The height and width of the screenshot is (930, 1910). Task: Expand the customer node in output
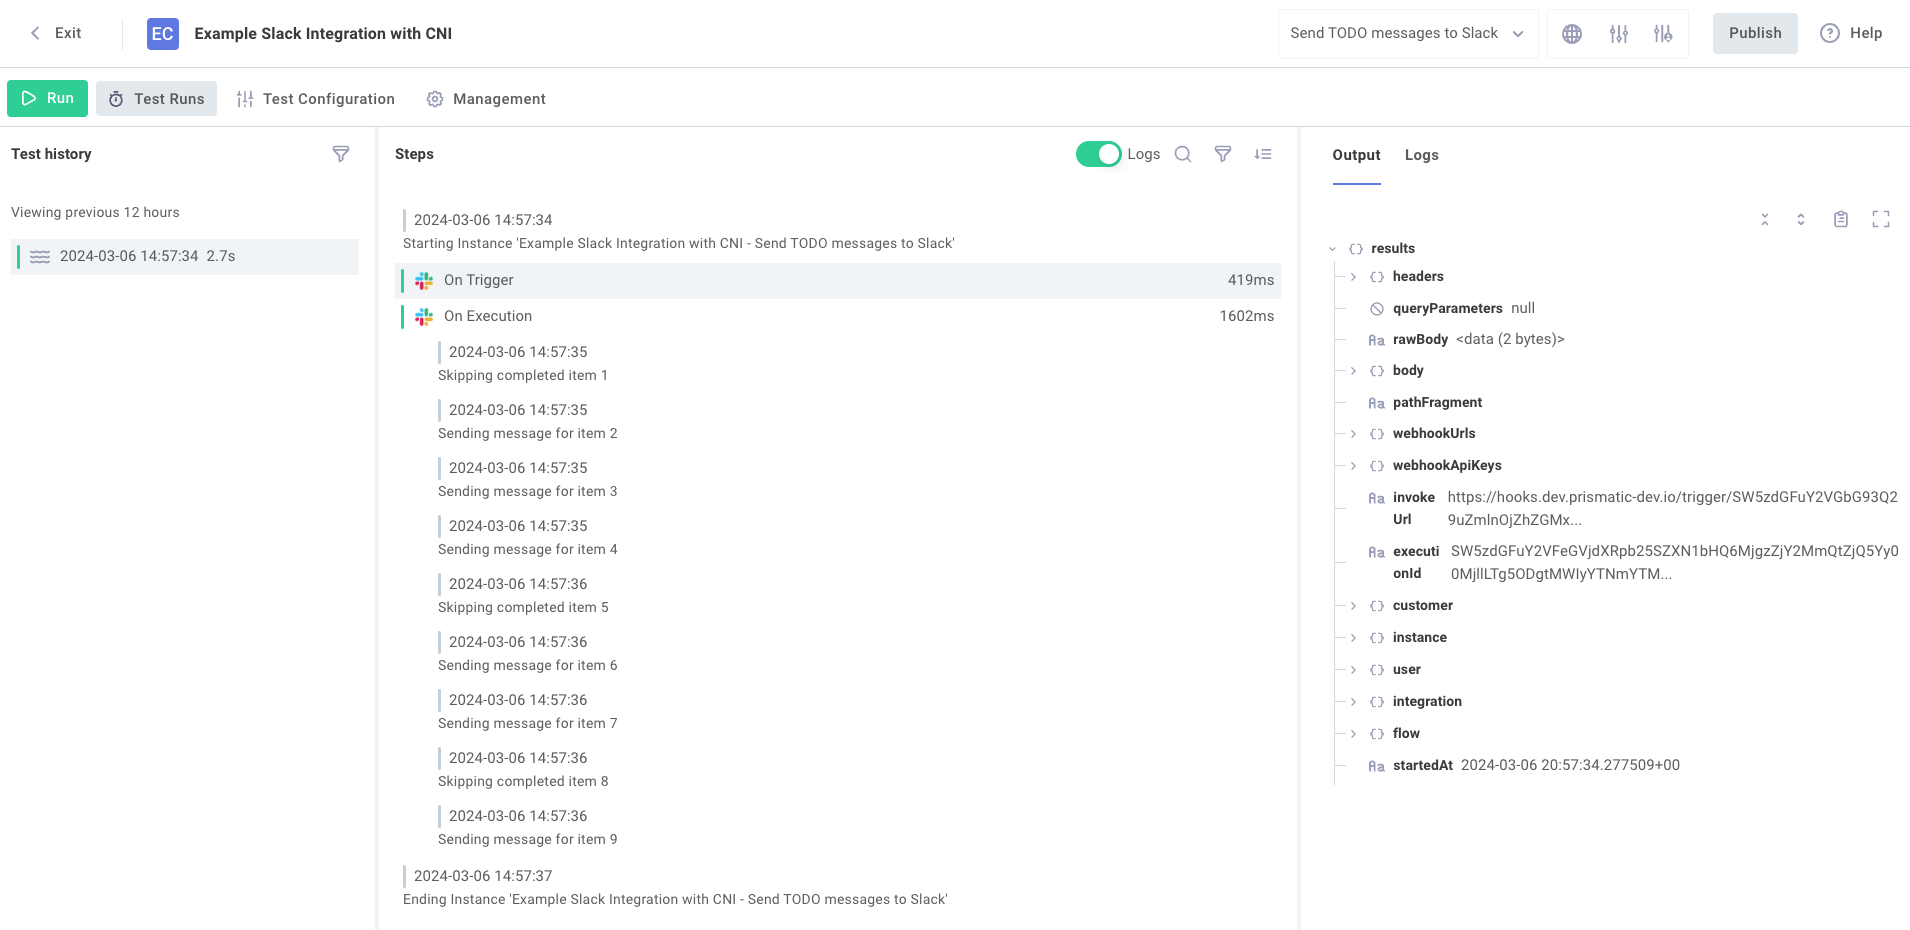(1352, 605)
